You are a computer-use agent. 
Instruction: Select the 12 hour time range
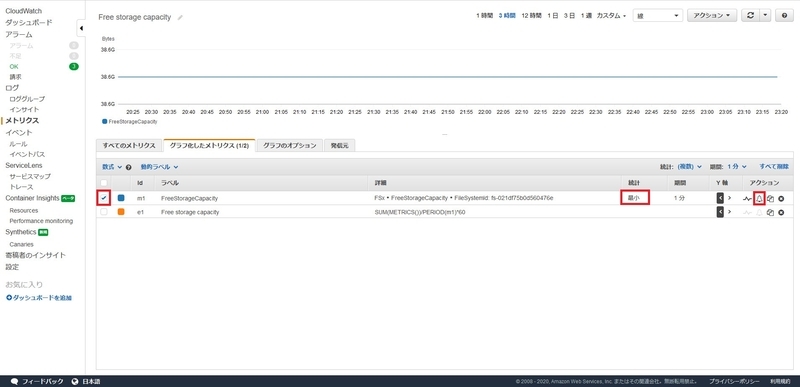(x=532, y=16)
